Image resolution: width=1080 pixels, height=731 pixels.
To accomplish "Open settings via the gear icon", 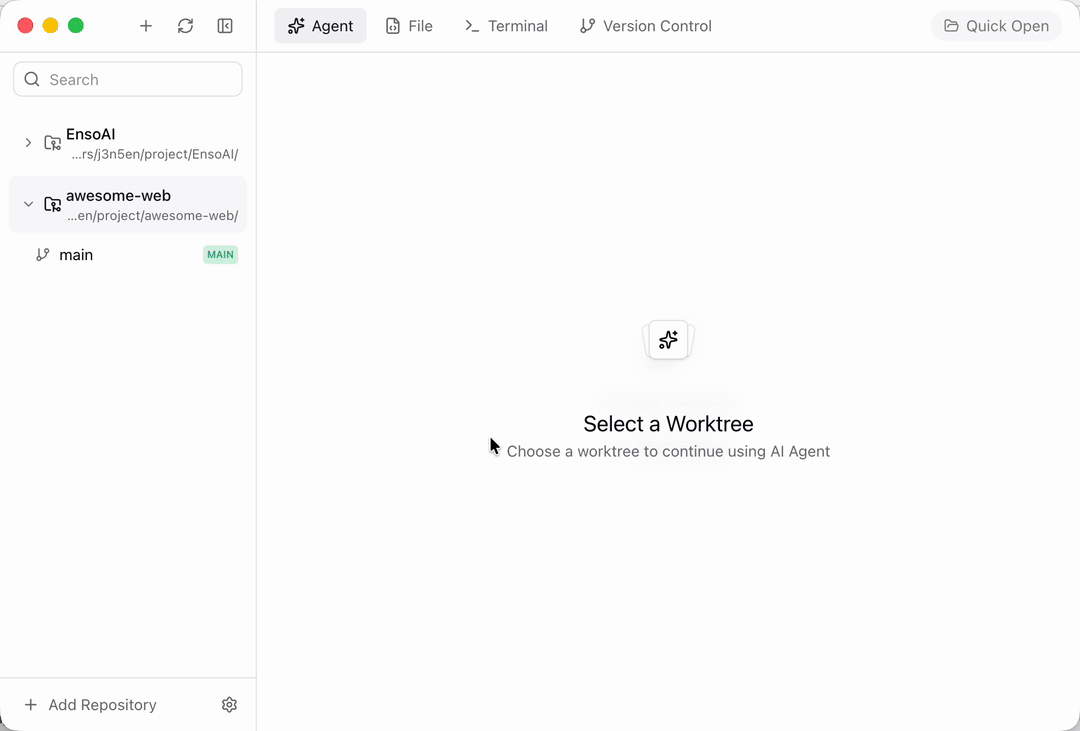I will pos(229,704).
